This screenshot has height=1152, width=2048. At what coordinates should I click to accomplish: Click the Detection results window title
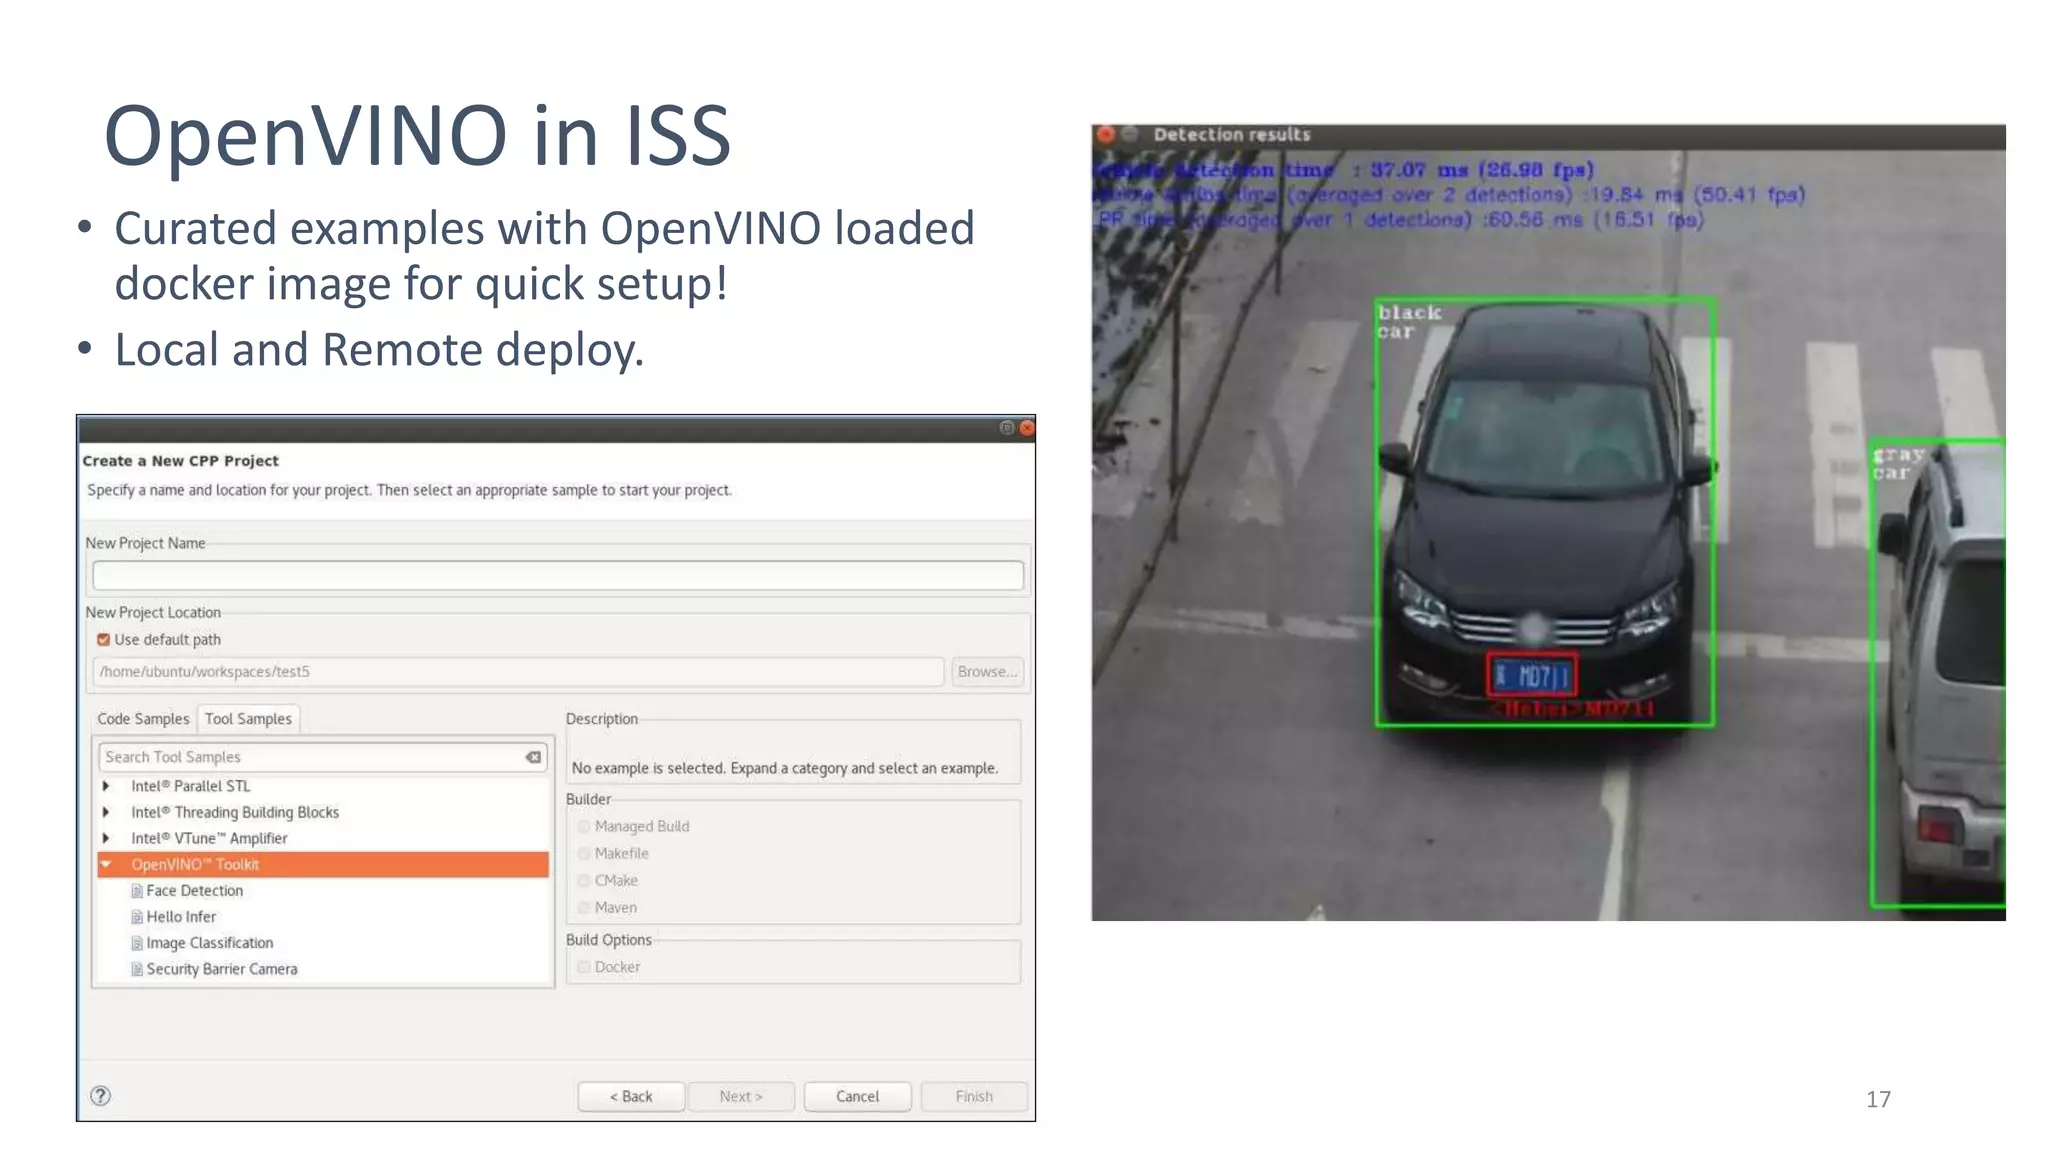(x=1231, y=134)
